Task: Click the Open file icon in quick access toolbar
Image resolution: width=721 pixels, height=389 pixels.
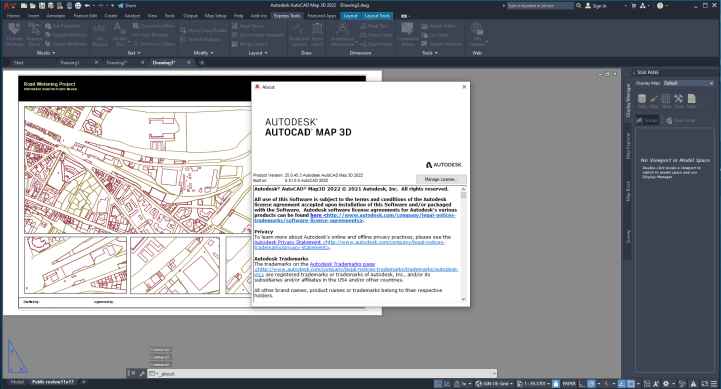Action: pos(33,6)
